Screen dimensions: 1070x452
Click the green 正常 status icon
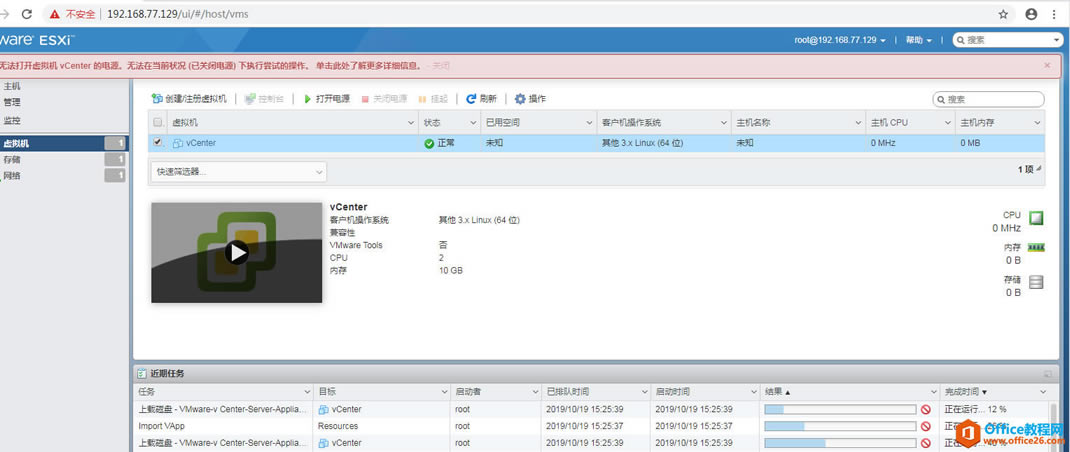pyautogui.click(x=429, y=143)
